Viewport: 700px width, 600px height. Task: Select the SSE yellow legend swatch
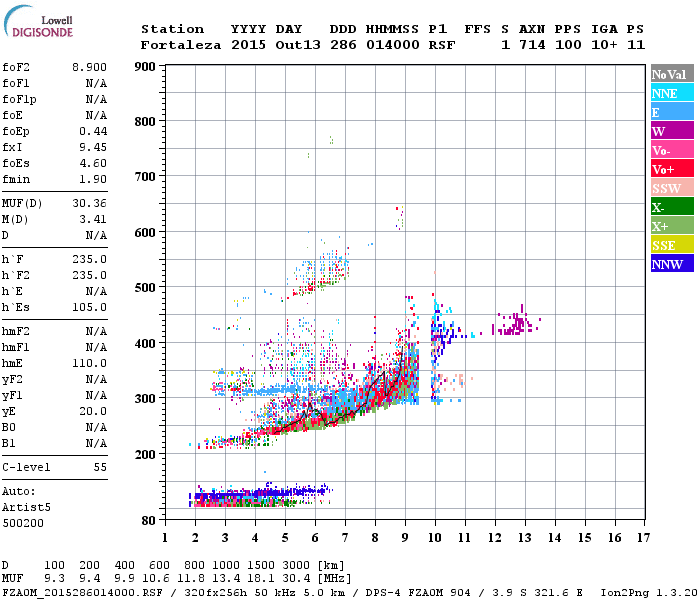click(x=672, y=245)
